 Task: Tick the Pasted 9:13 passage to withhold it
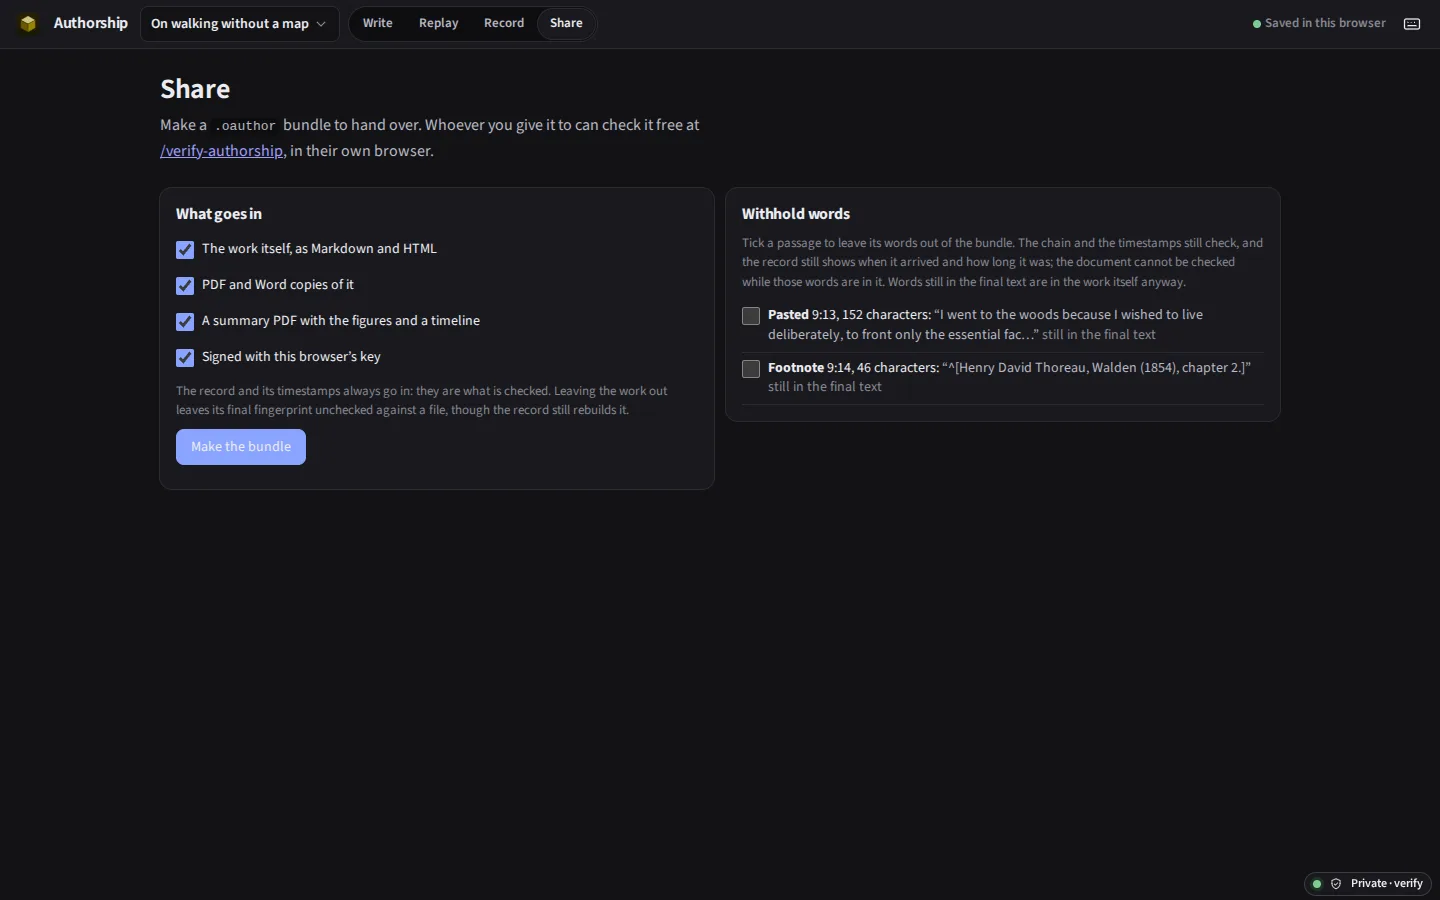point(751,316)
